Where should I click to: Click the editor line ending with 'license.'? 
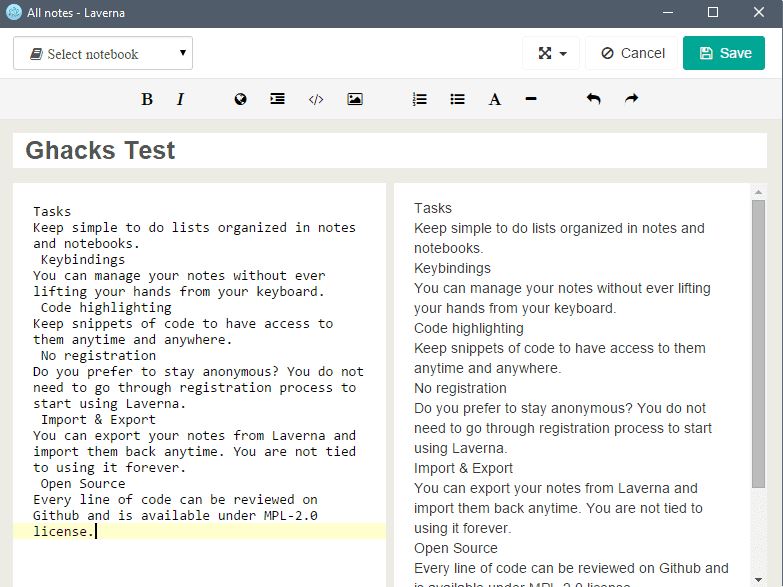(x=199, y=531)
